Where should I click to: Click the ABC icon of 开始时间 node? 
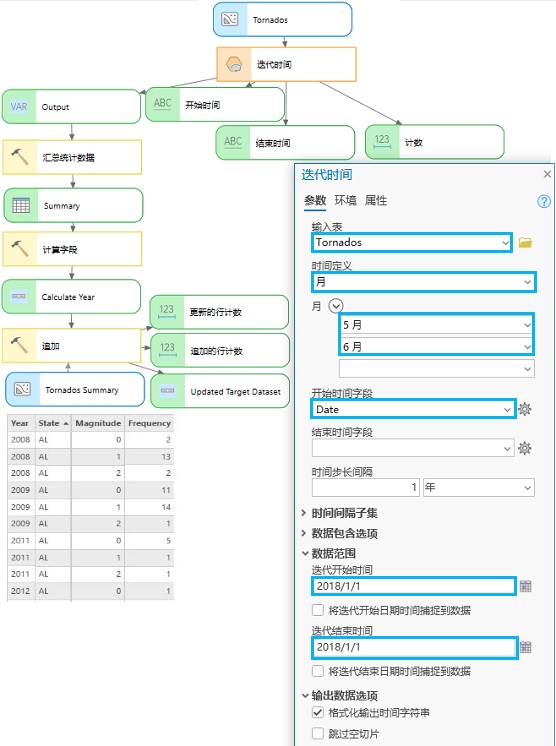162,104
